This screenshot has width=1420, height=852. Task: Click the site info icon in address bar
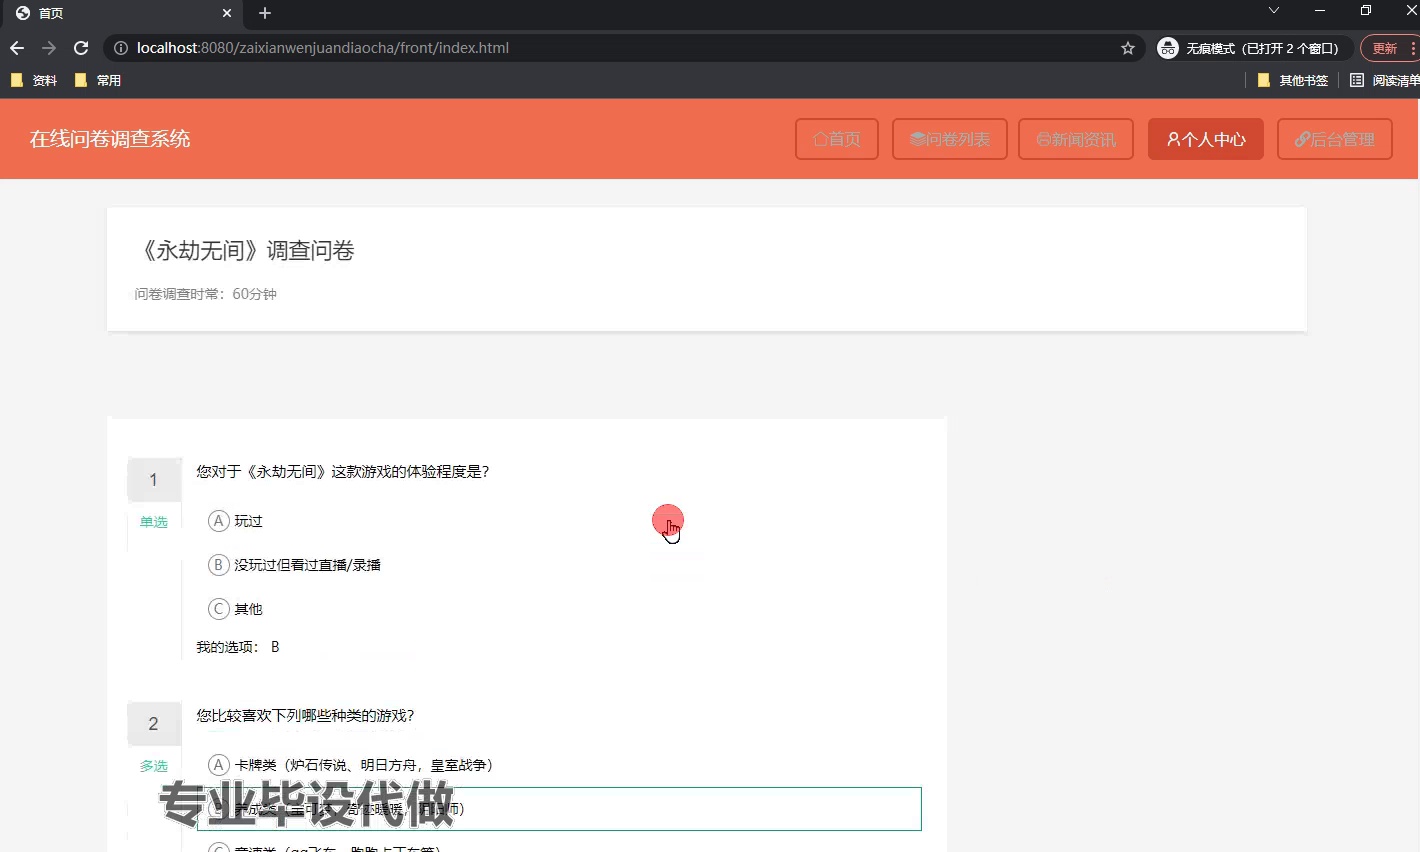pyautogui.click(x=120, y=48)
